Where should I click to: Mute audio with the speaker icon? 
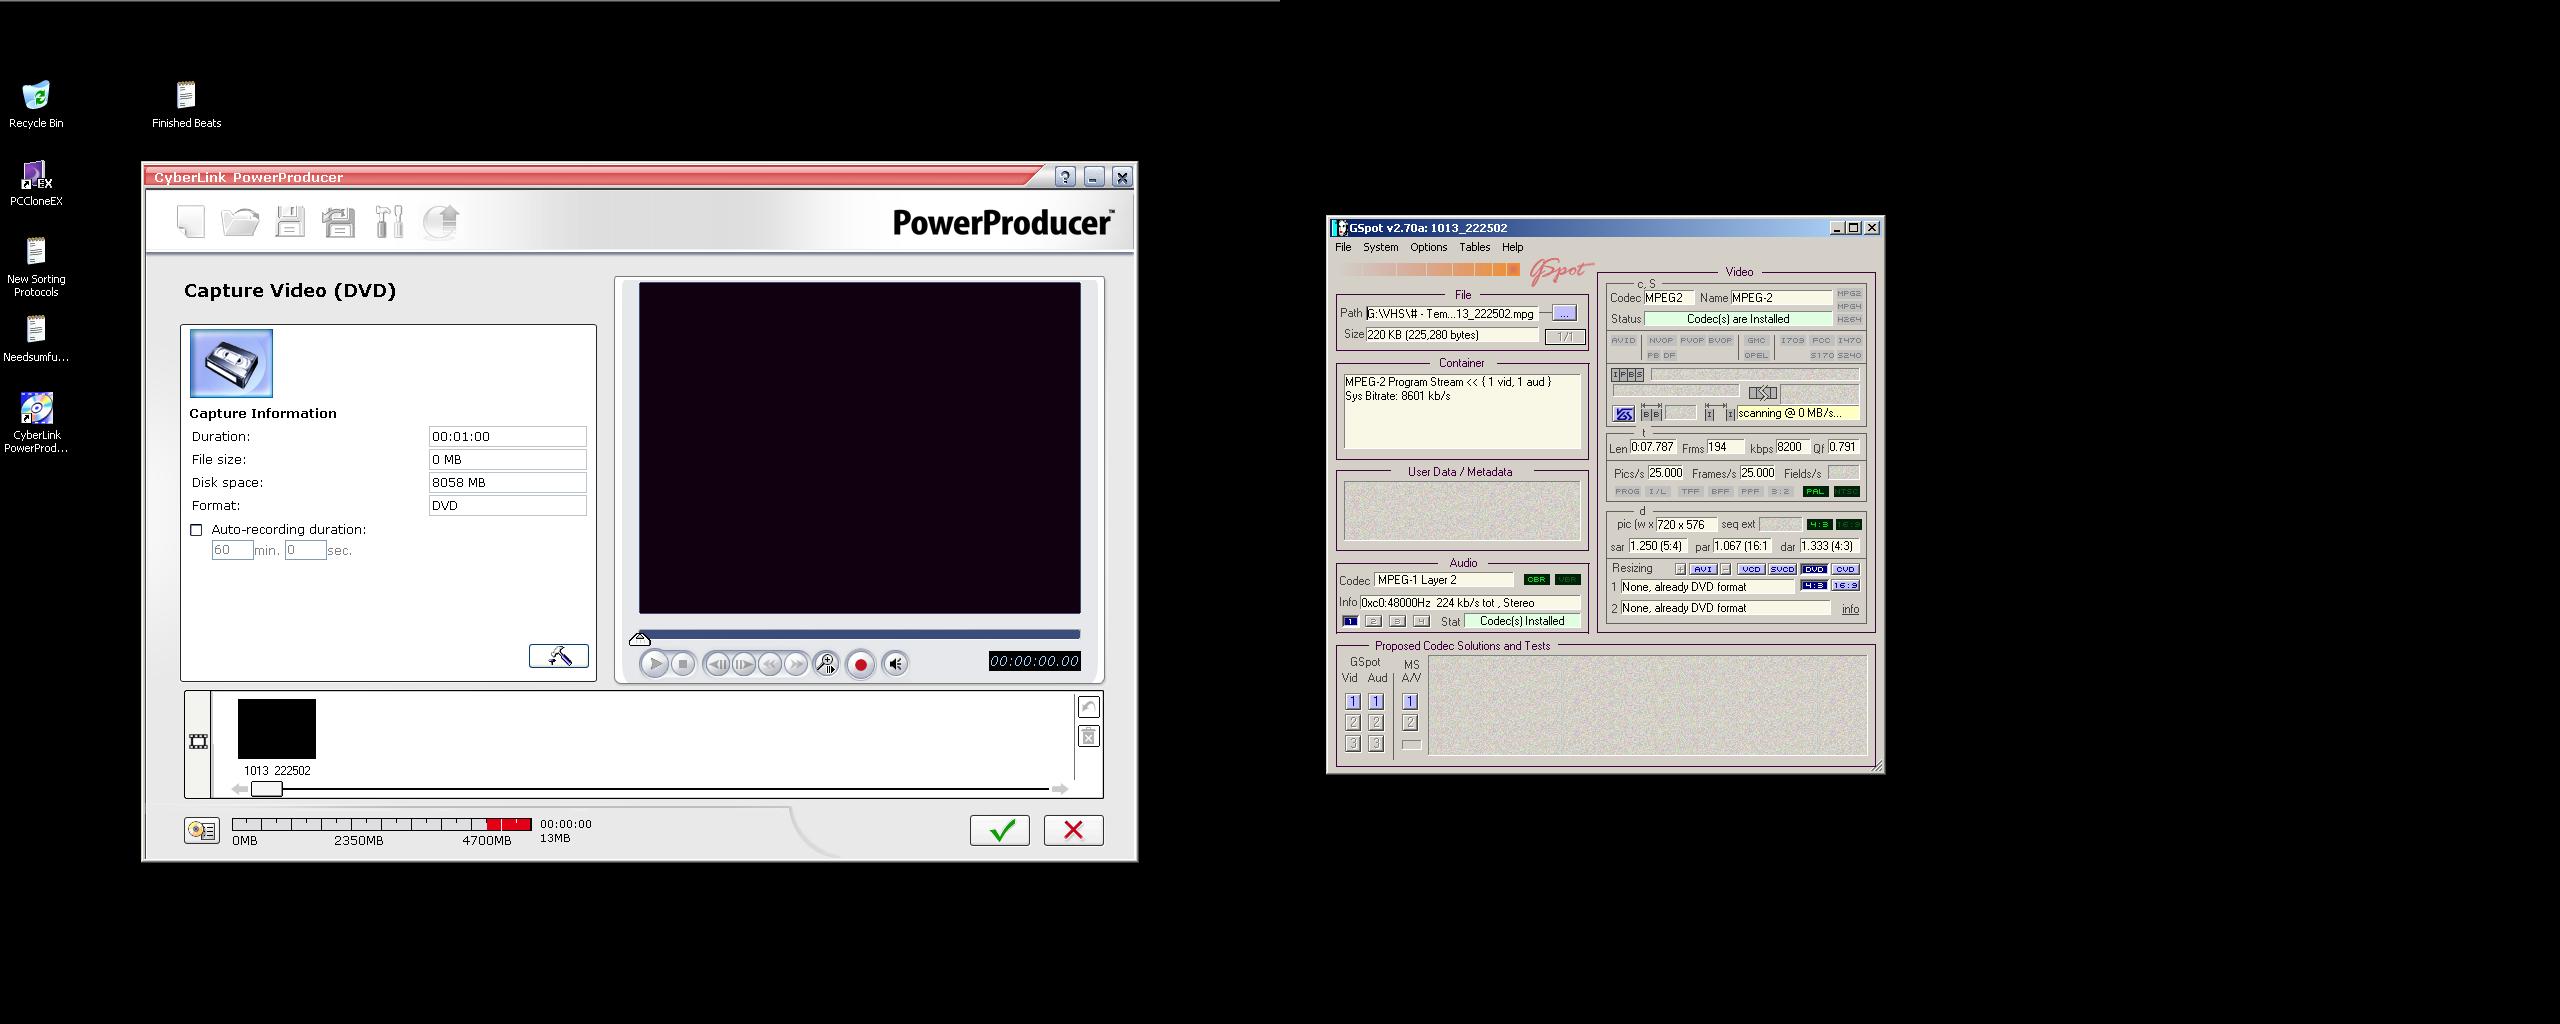click(896, 664)
